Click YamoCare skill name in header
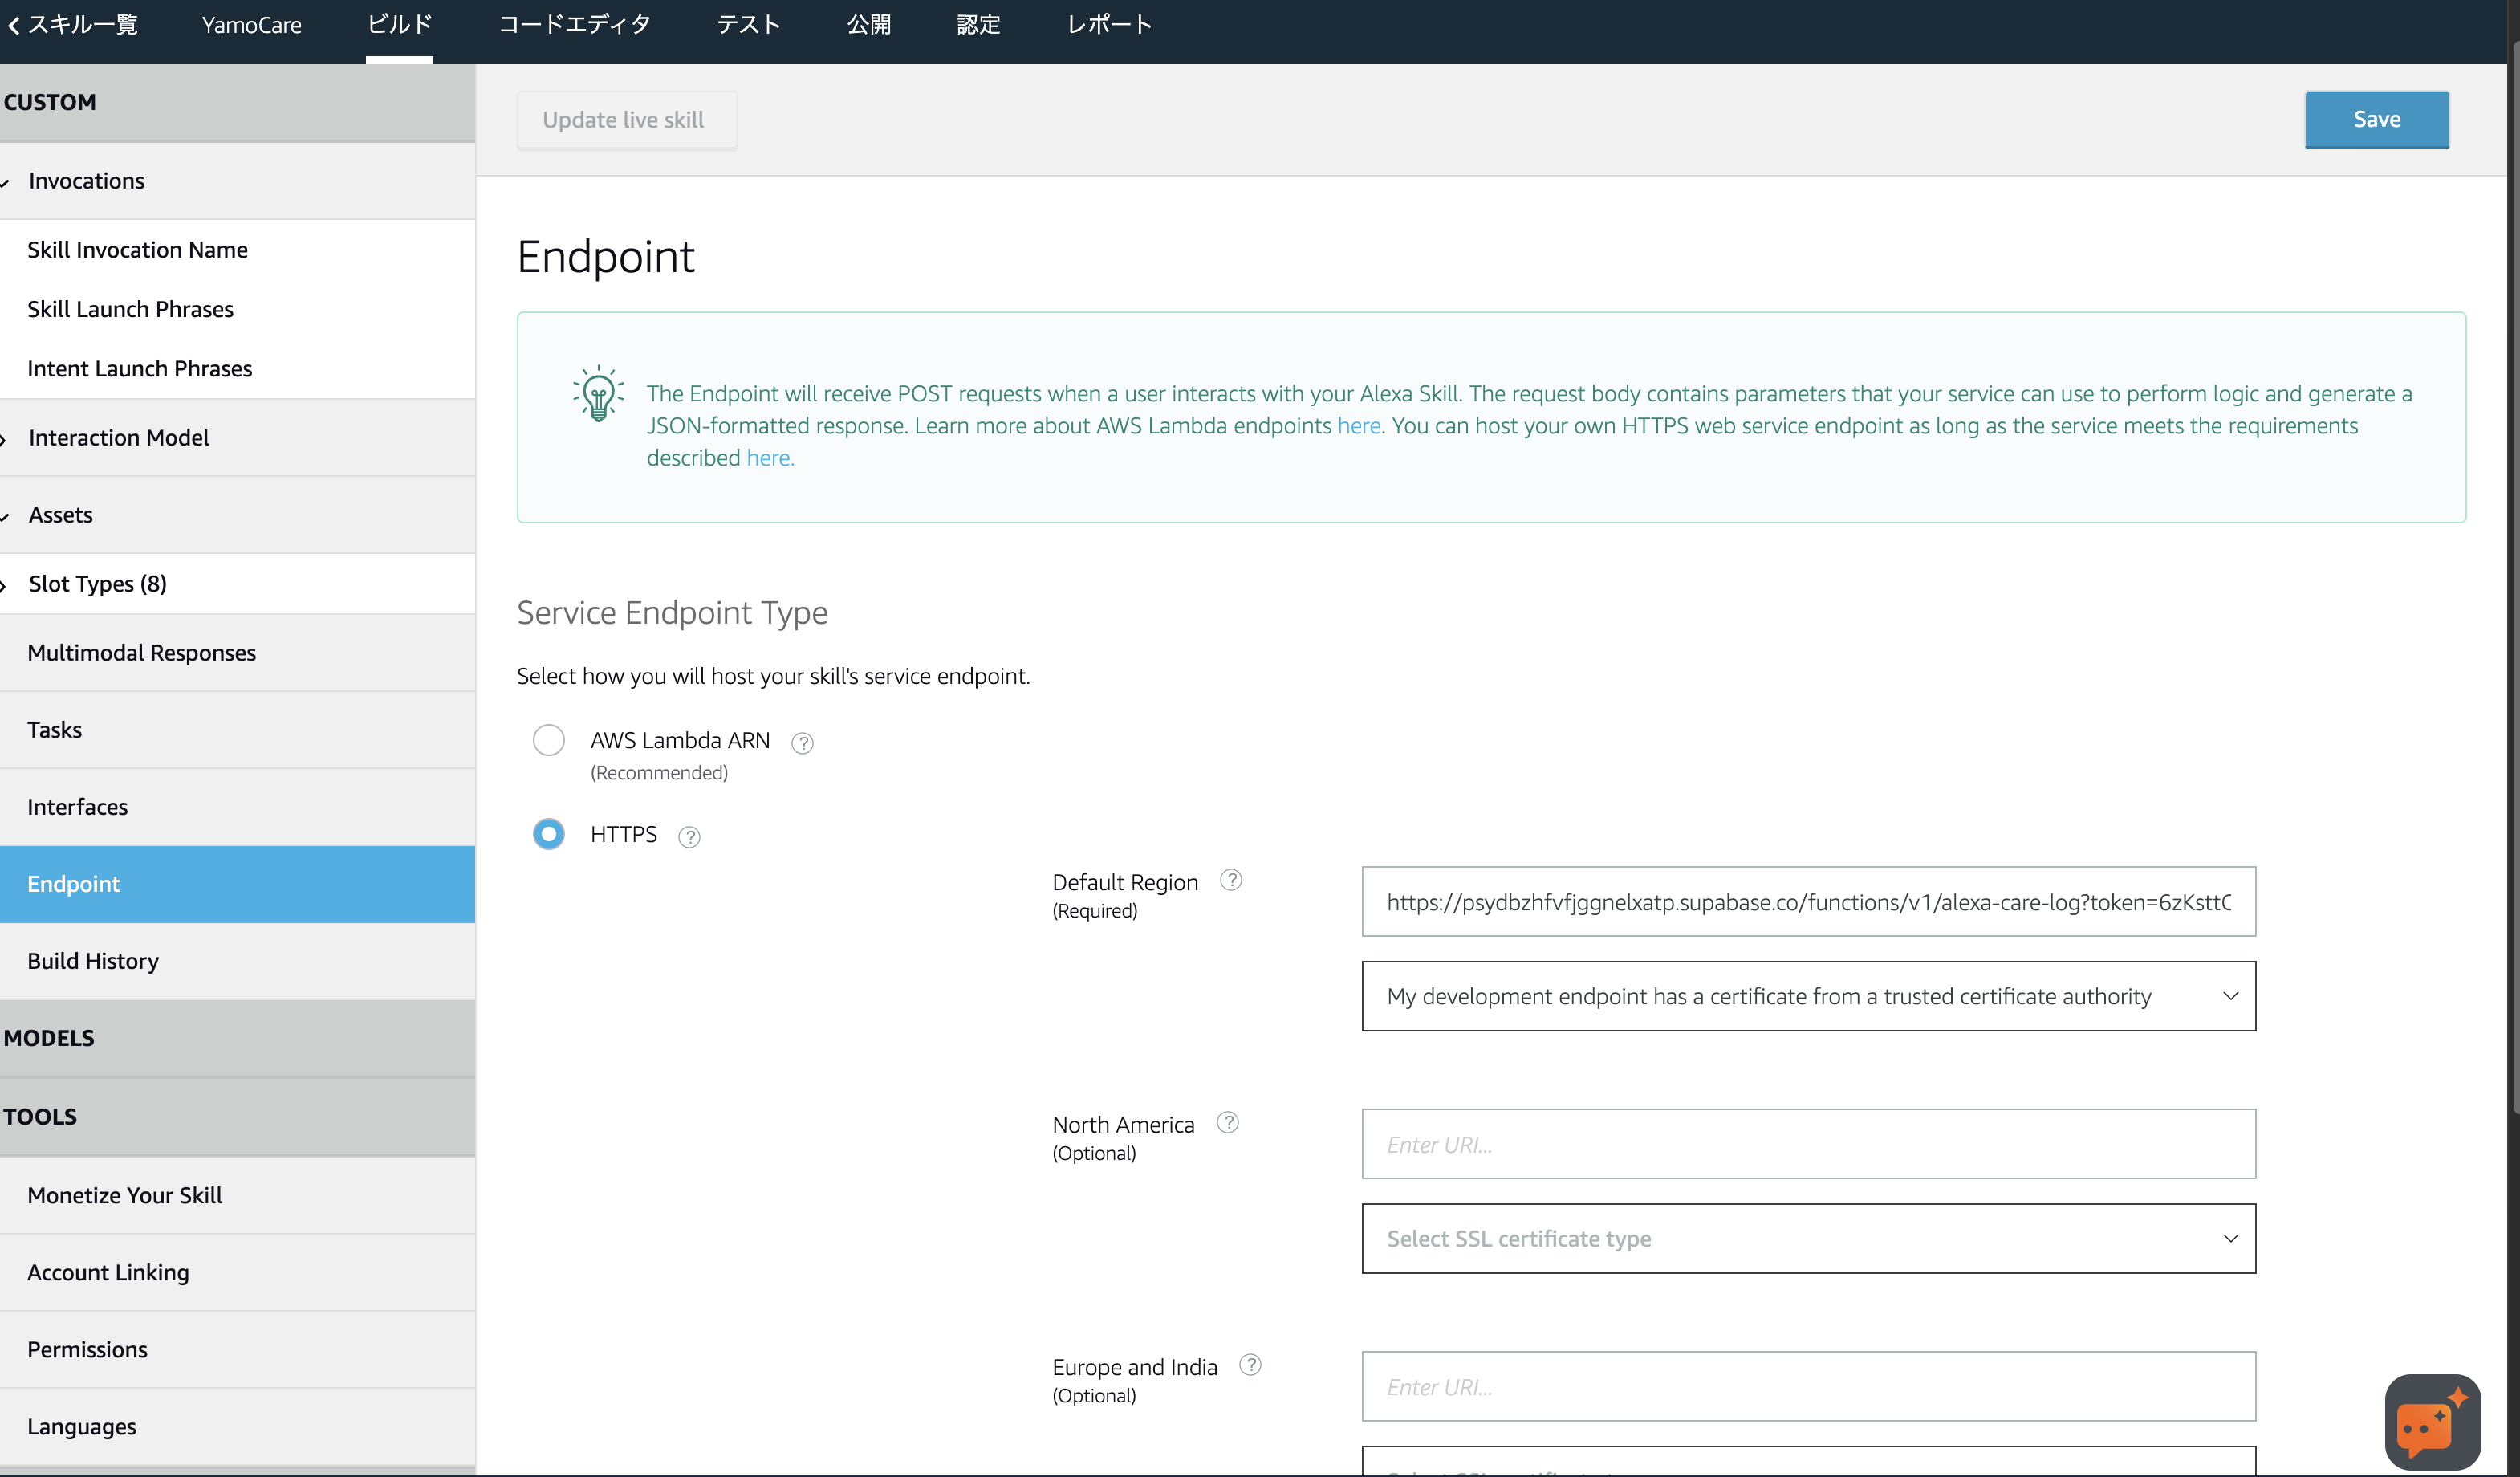The height and width of the screenshot is (1477, 2520). coord(251,25)
